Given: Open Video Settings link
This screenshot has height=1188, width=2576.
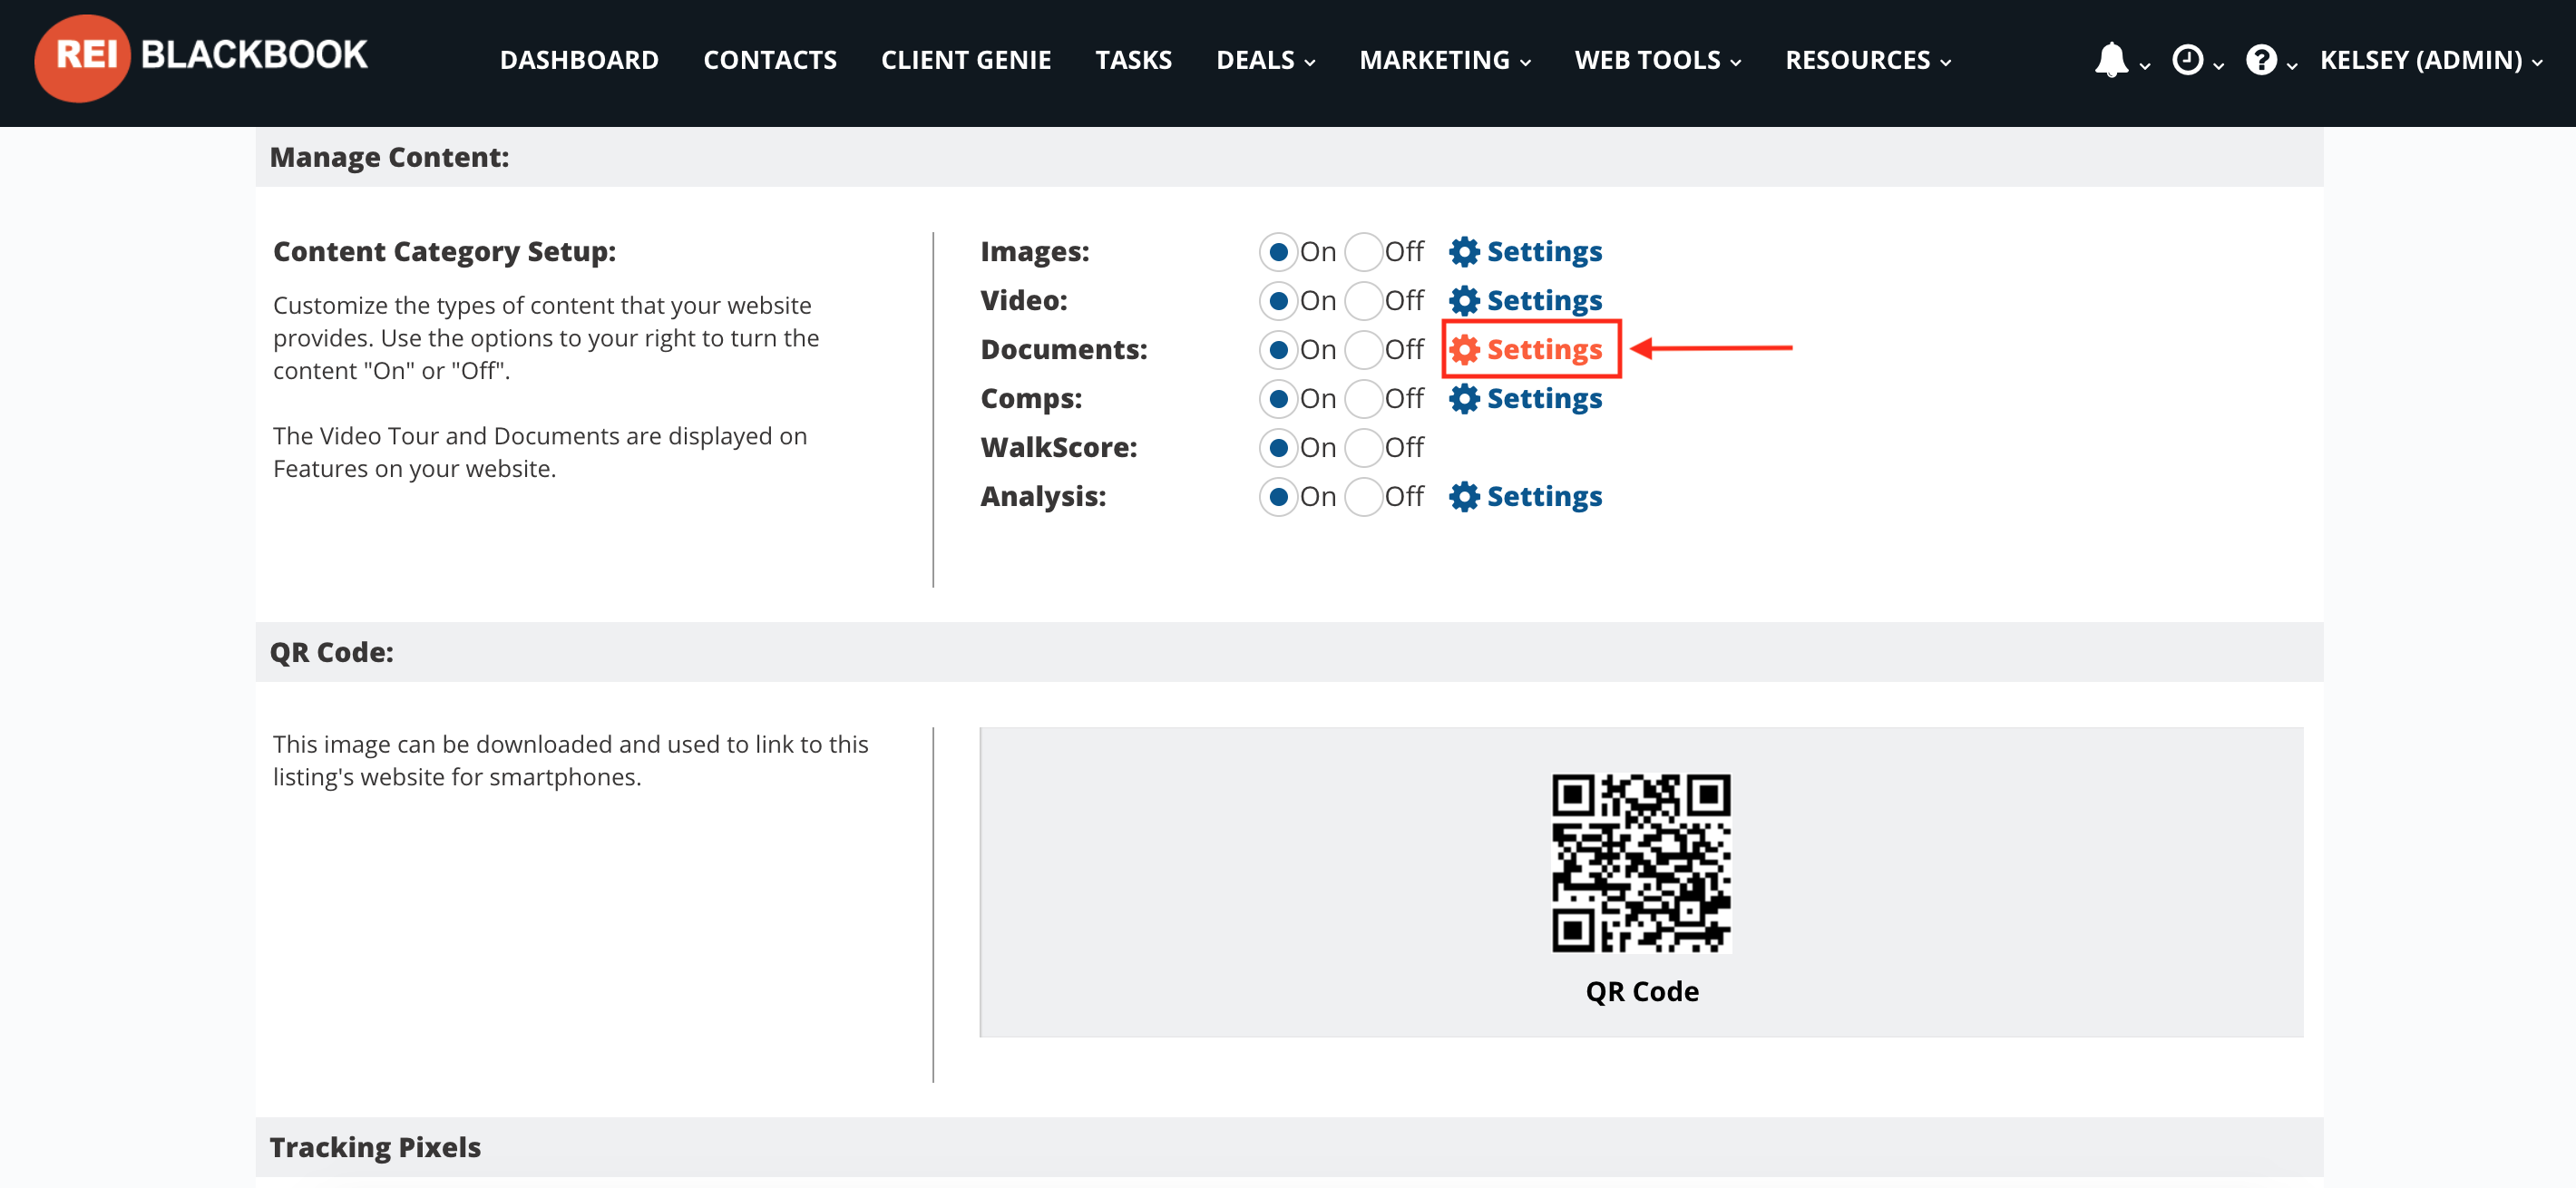Looking at the screenshot, I should point(1544,301).
